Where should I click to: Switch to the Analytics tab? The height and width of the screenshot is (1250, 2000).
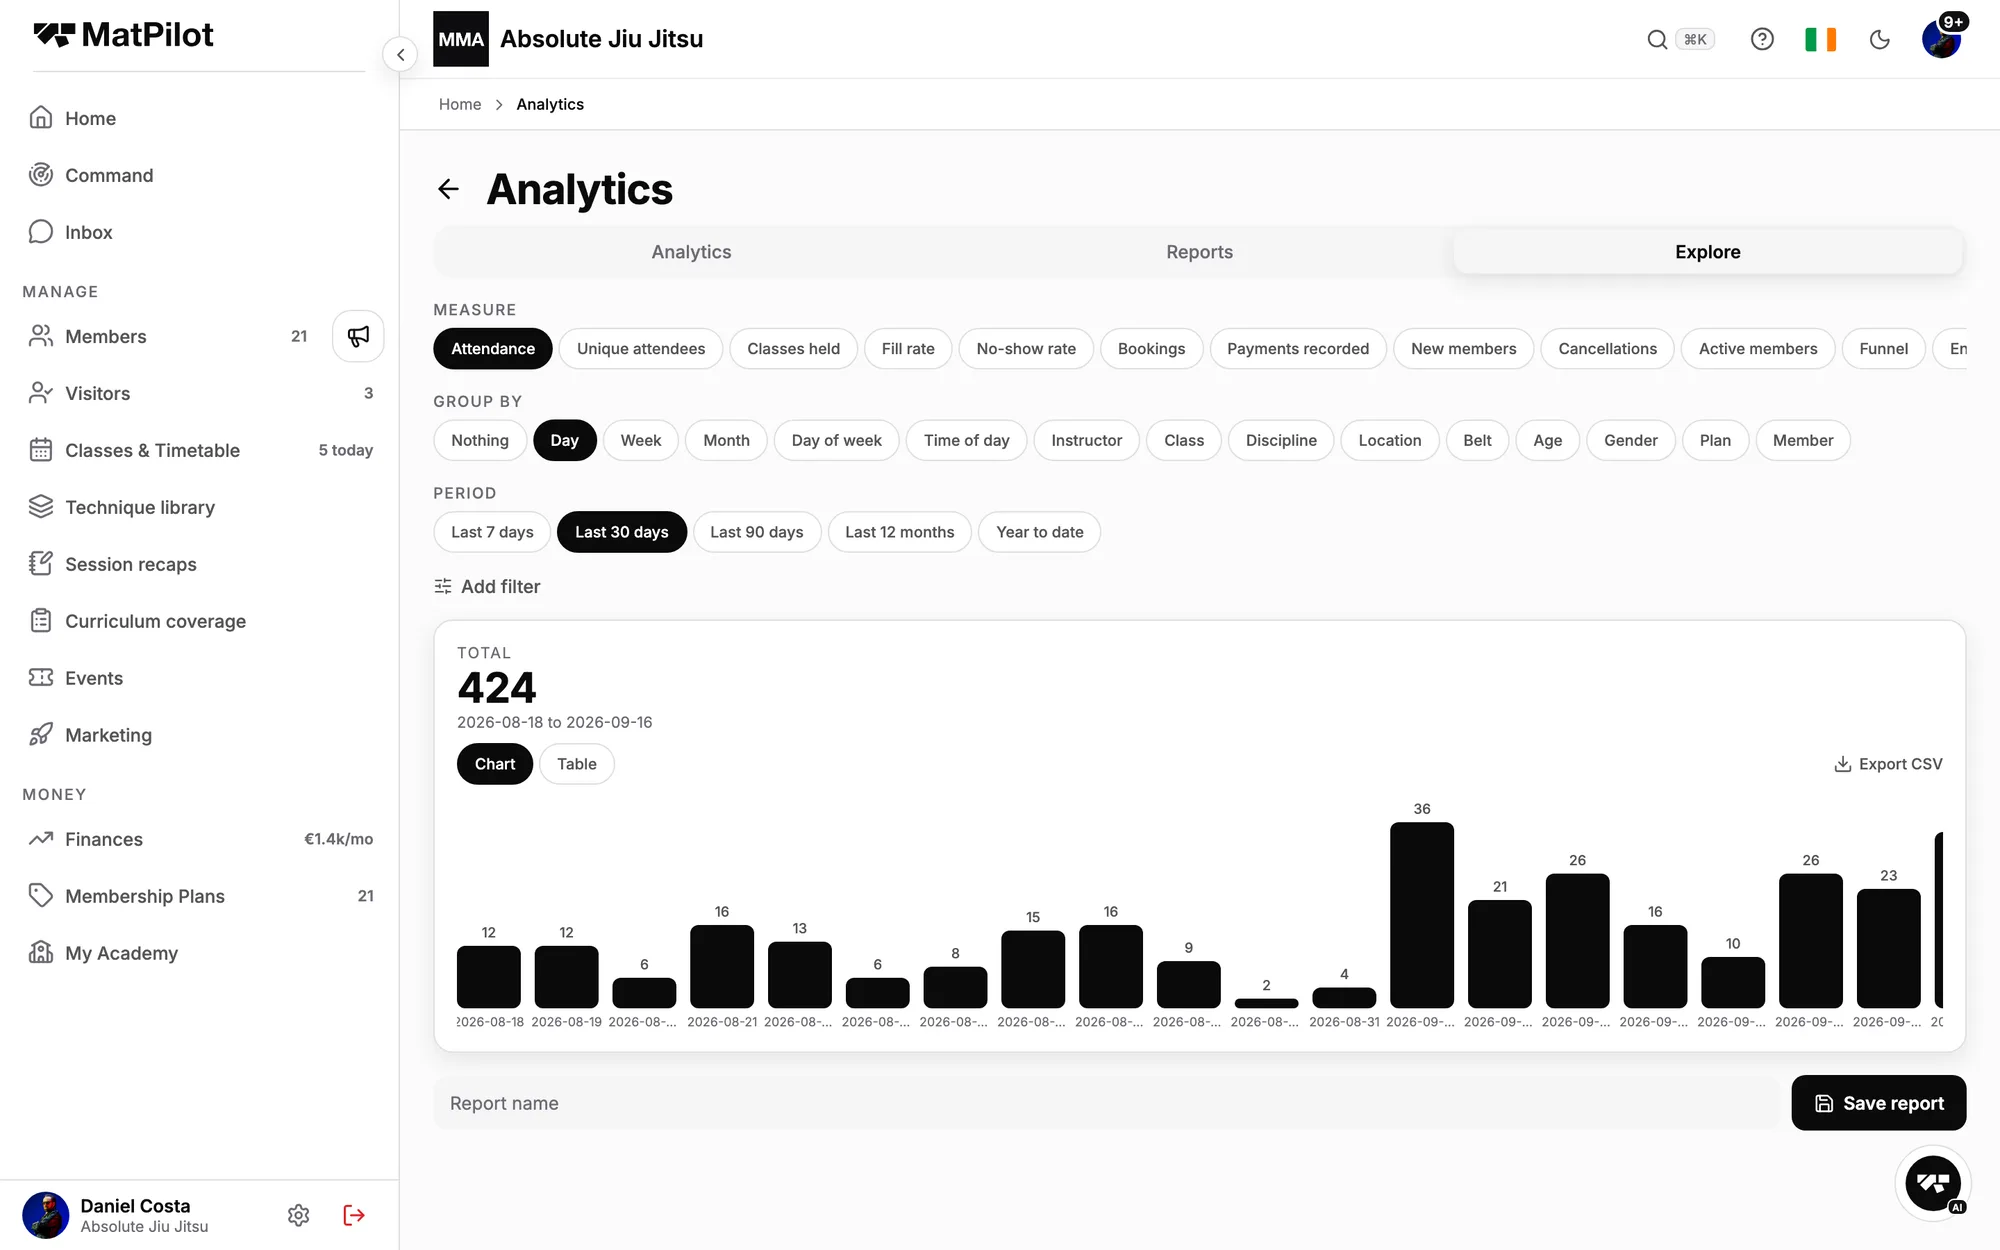(x=691, y=252)
